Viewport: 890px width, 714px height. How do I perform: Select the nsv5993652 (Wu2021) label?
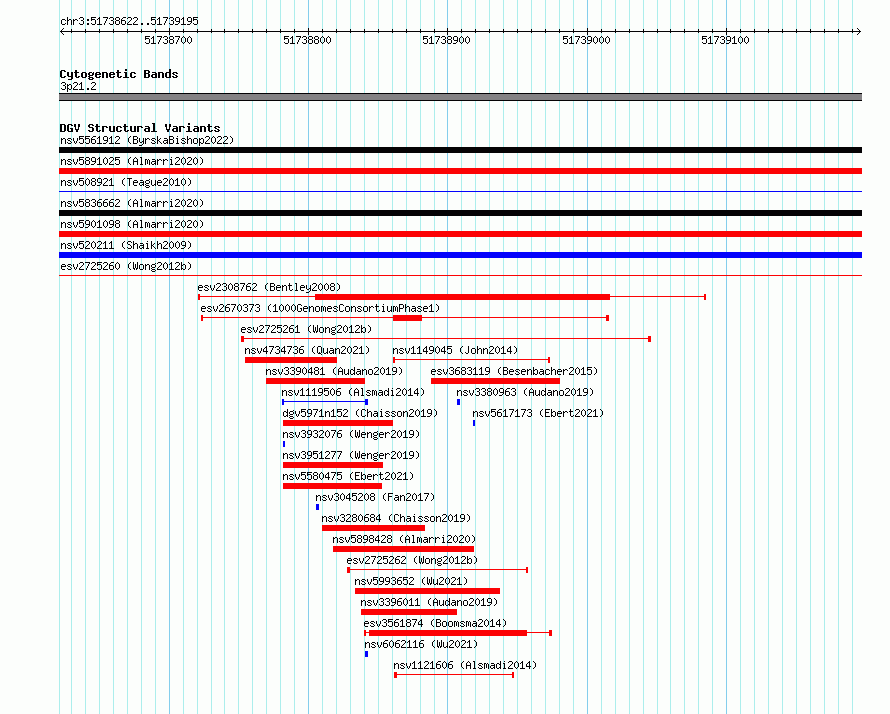point(412,581)
